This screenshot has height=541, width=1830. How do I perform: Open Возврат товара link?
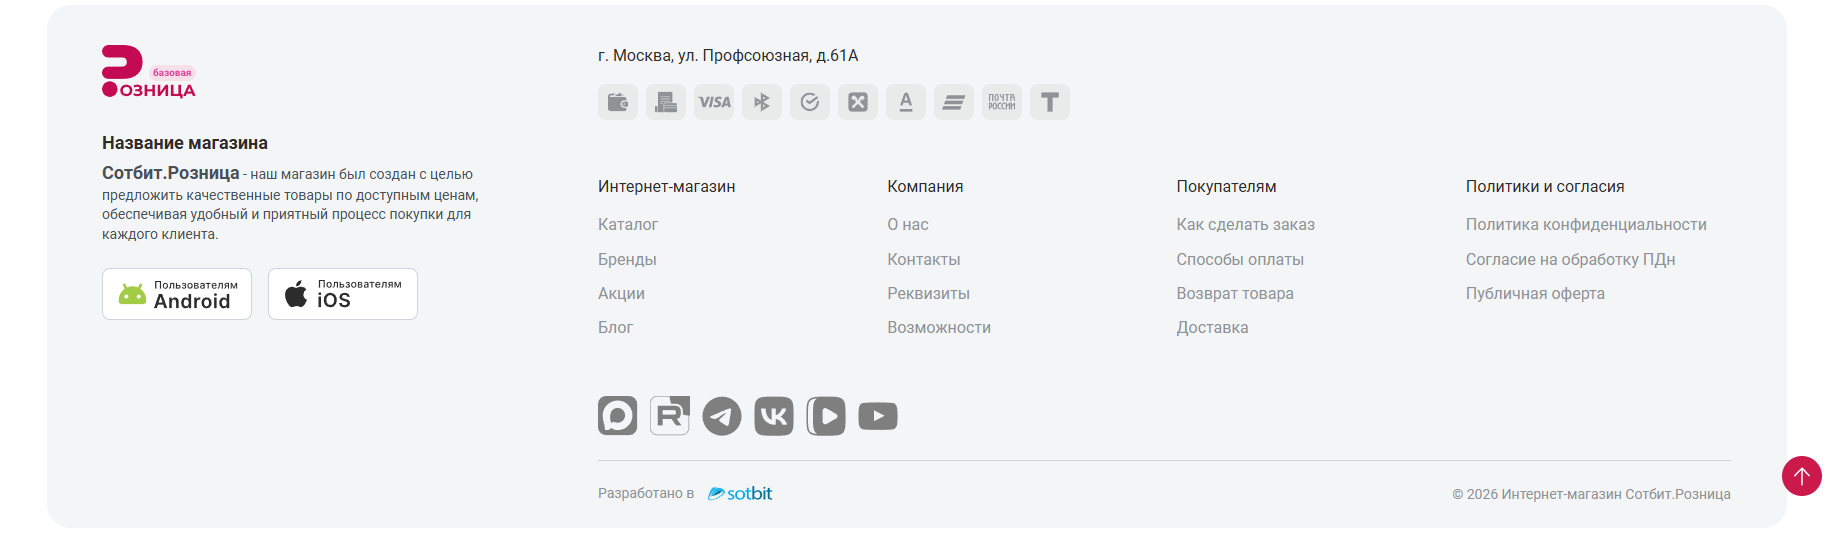[x=1235, y=293]
